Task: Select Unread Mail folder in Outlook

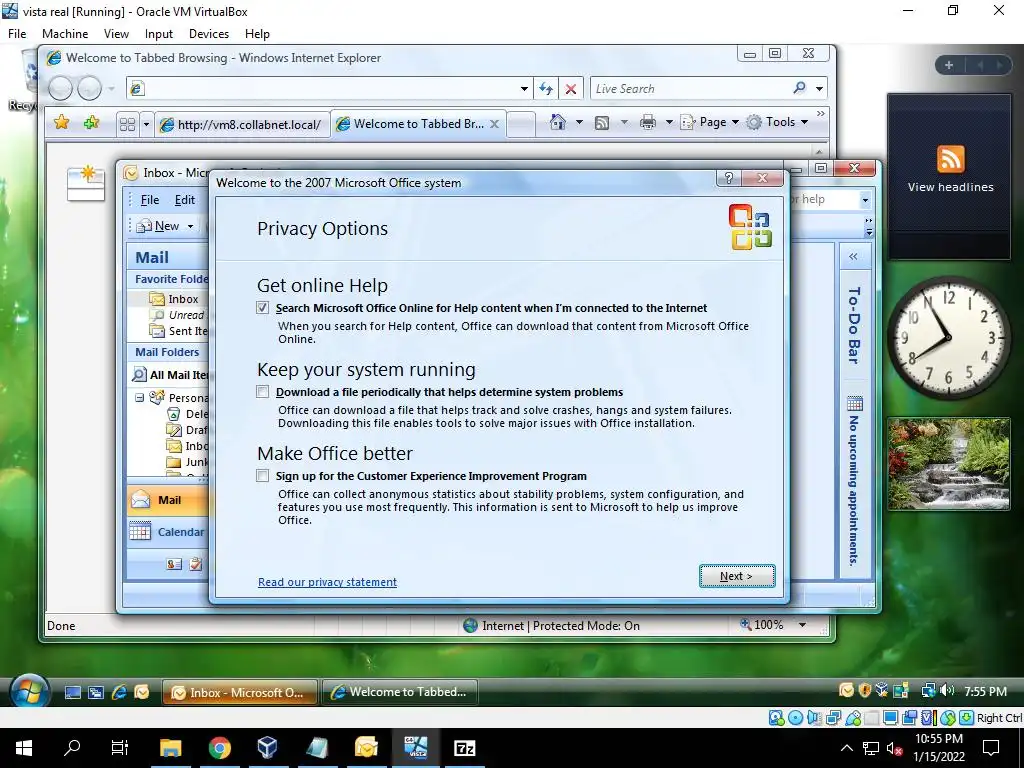Action: (176, 315)
